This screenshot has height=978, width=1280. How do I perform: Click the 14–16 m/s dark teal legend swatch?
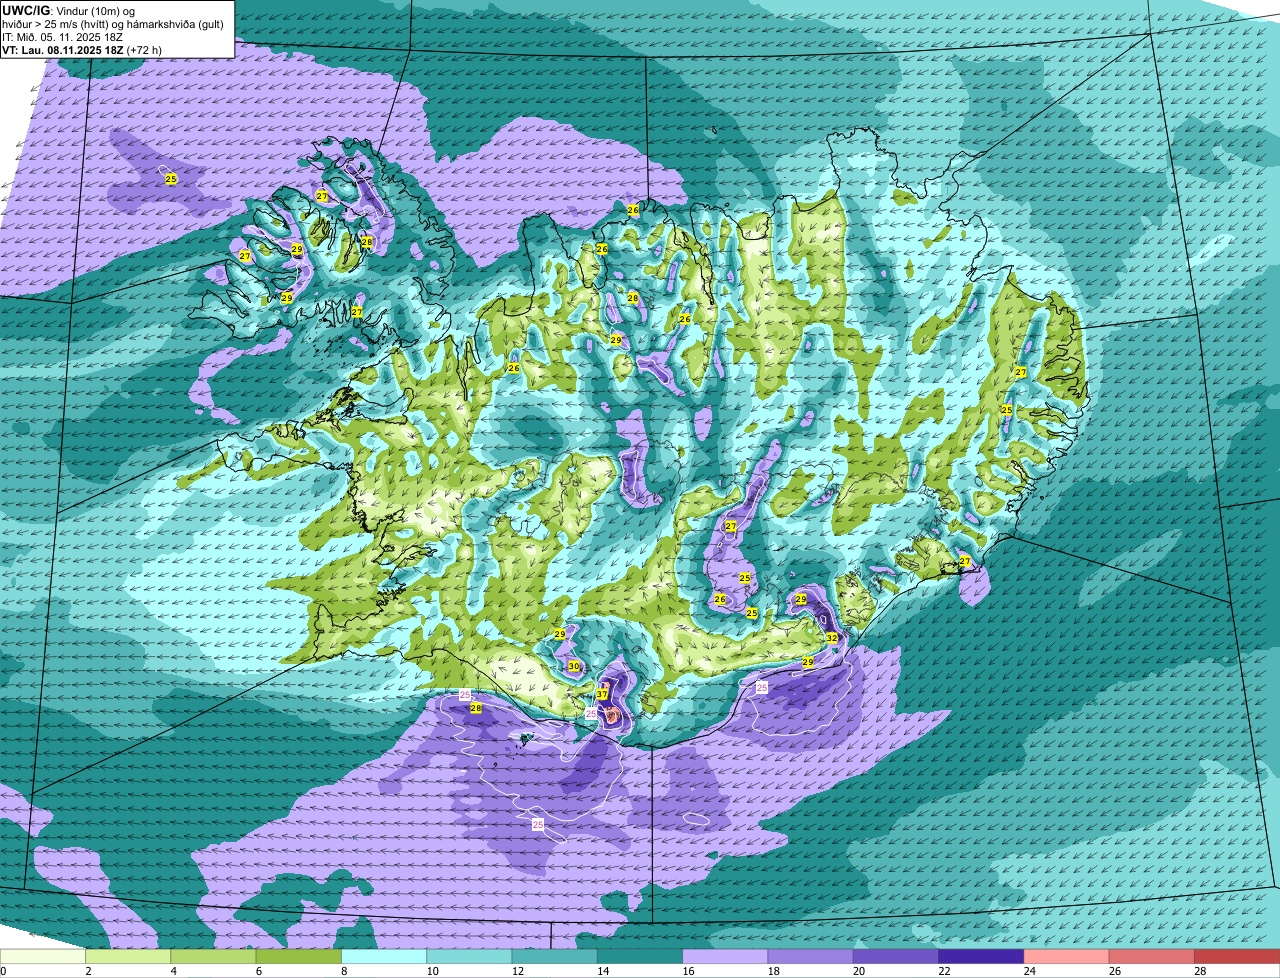[640, 957]
